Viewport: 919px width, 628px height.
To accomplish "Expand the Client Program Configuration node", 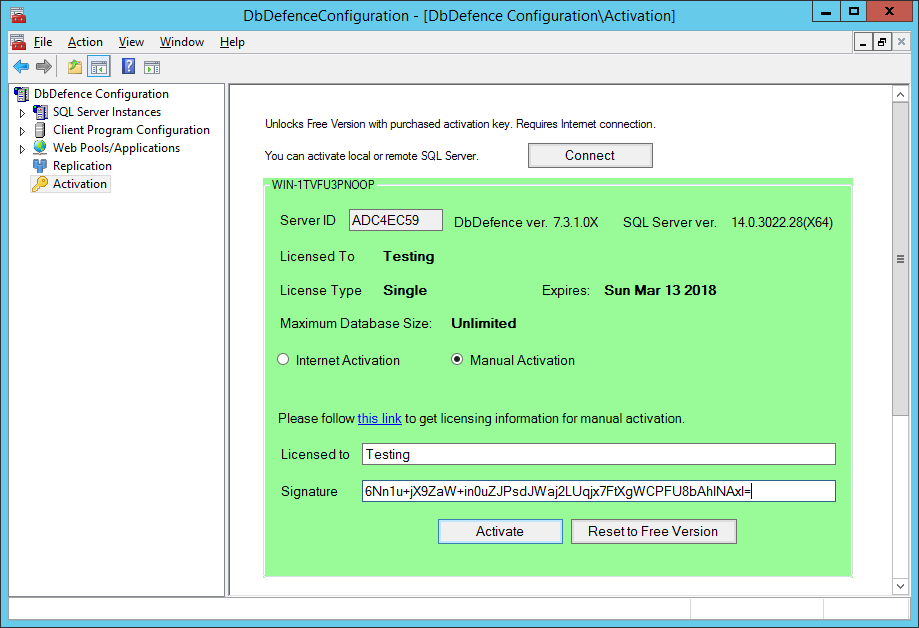I will [22, 130].
